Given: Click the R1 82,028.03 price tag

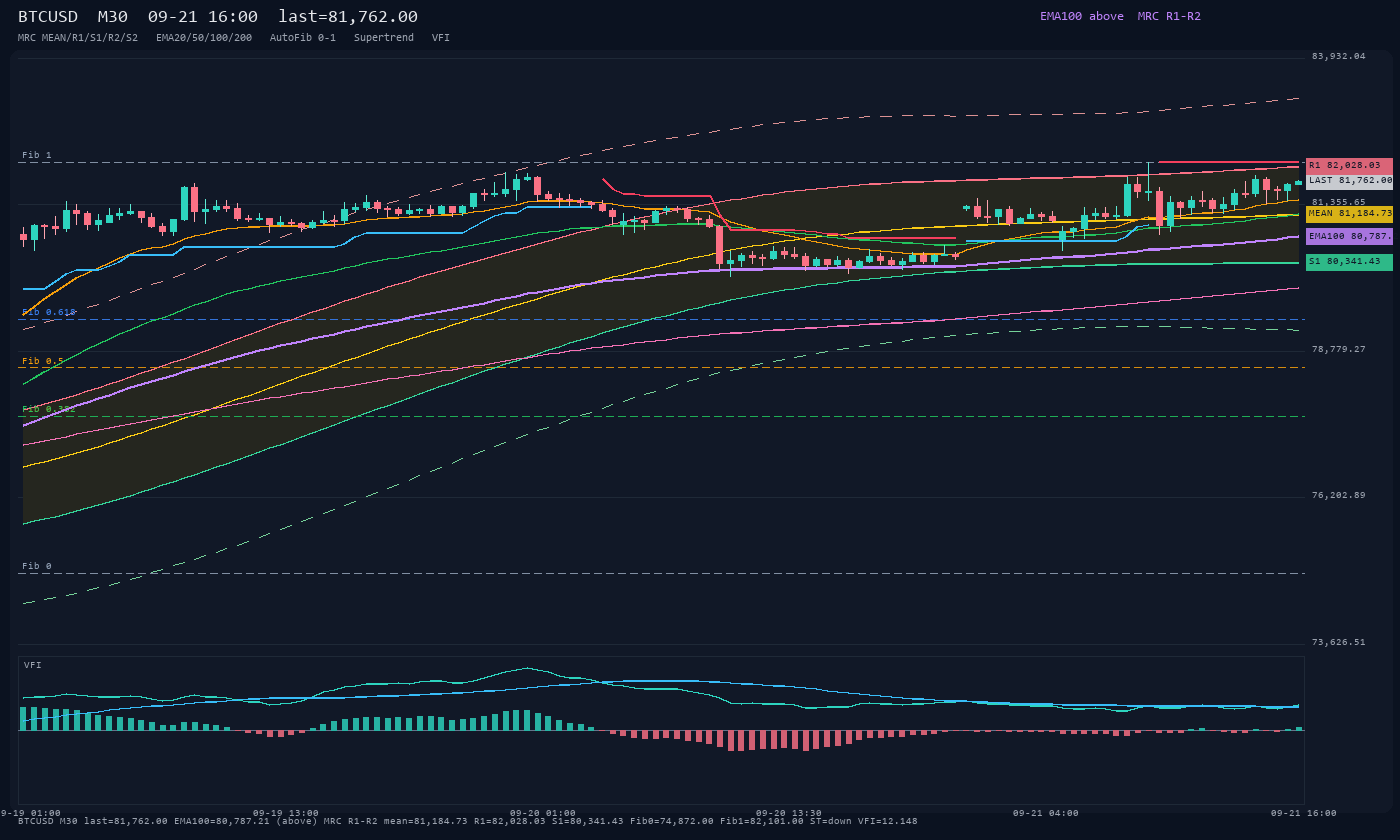Looking at the screenshot, I should 1349,165.
